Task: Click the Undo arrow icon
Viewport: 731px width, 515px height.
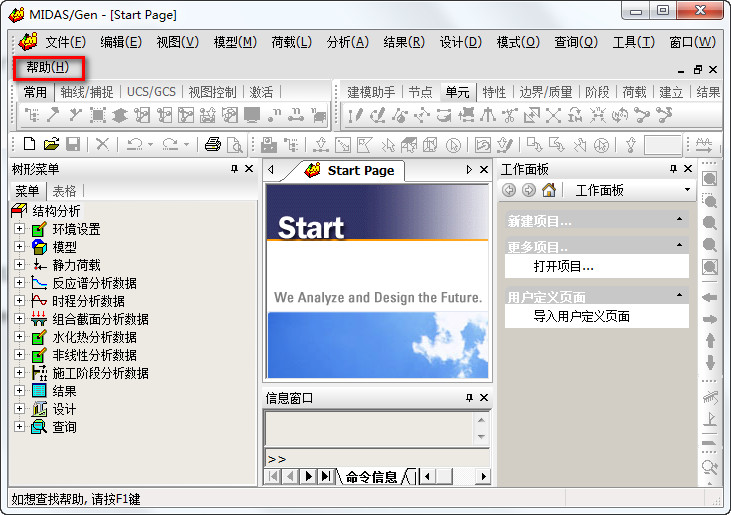Action: pos(135,144)
